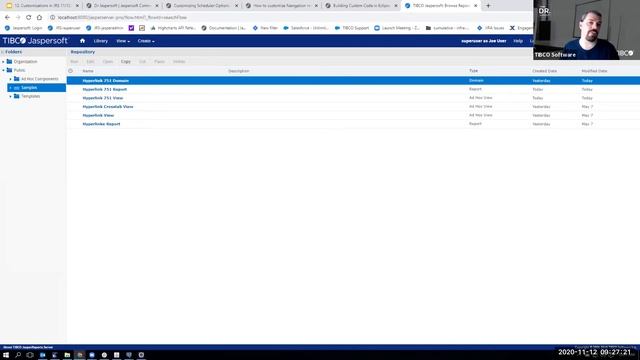The image size is (640, 360).
Task: Click the Organization folder icon
Action: (9, 62)
